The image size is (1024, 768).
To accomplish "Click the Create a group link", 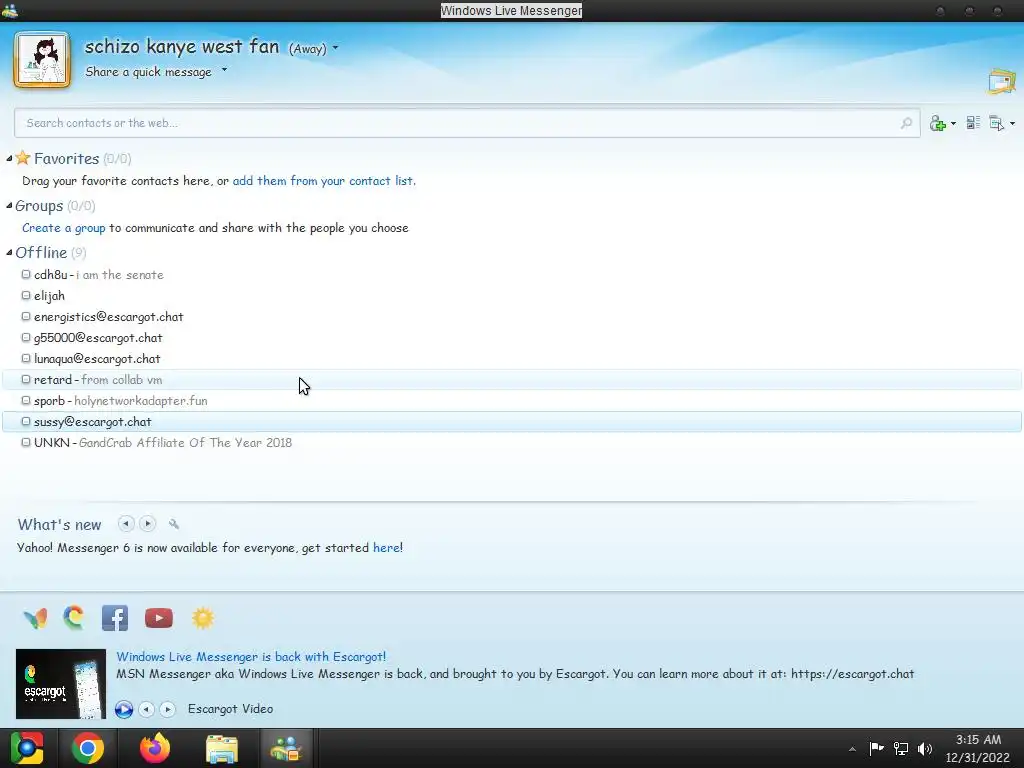I will point(63,228).
